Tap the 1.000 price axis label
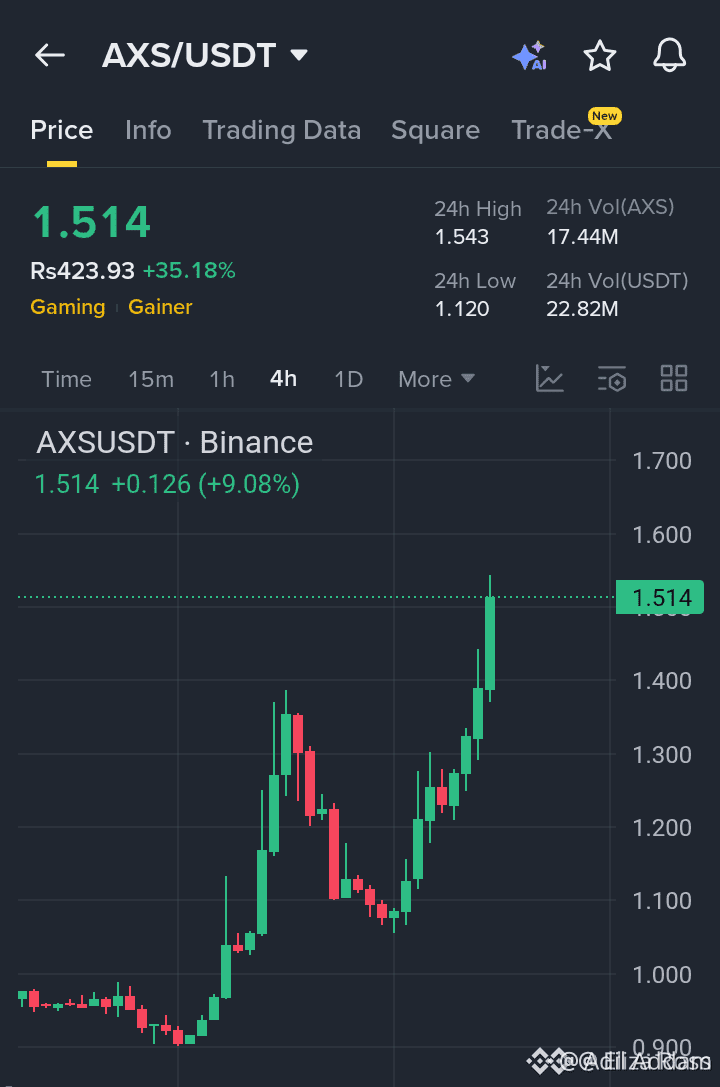Screen dimensions: 720x1087 [662, 975]
